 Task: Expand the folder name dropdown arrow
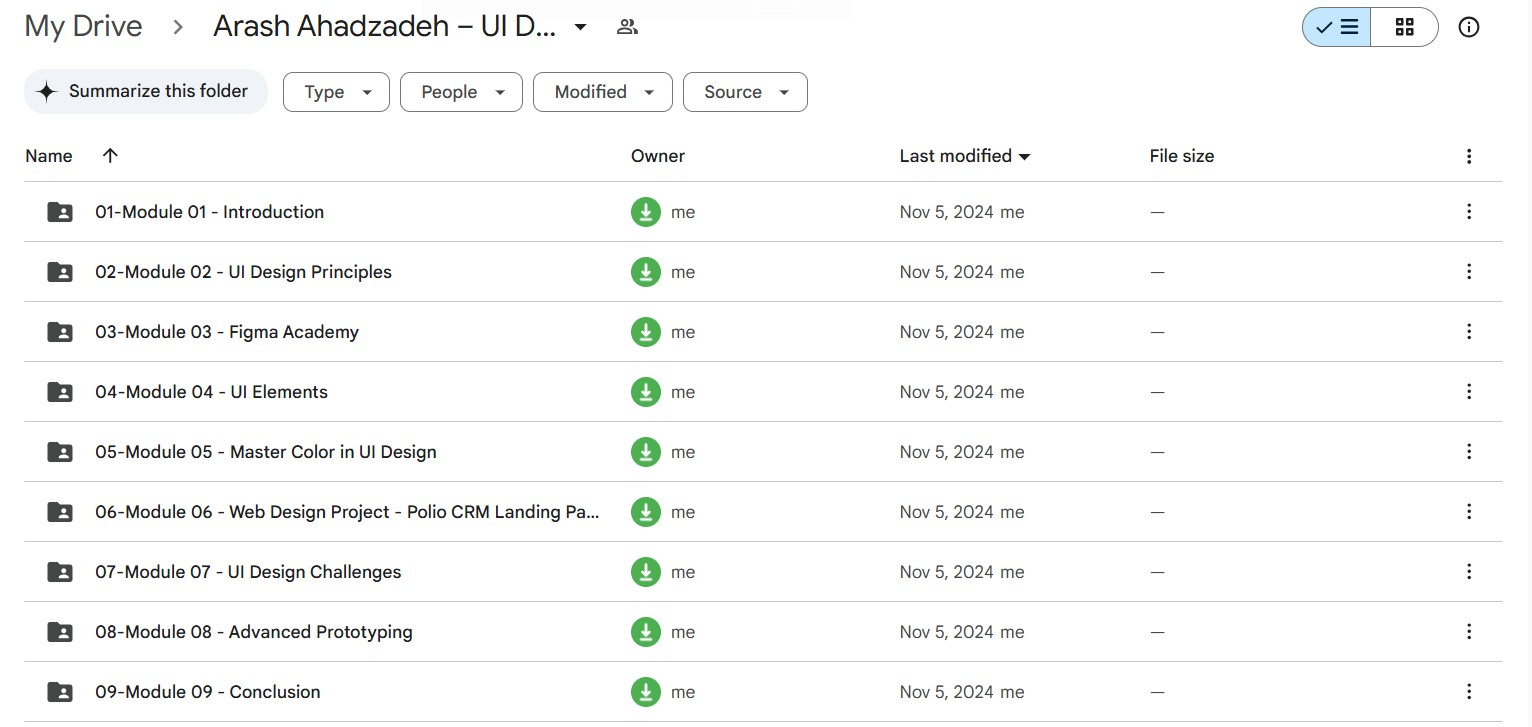click(580, 27)
